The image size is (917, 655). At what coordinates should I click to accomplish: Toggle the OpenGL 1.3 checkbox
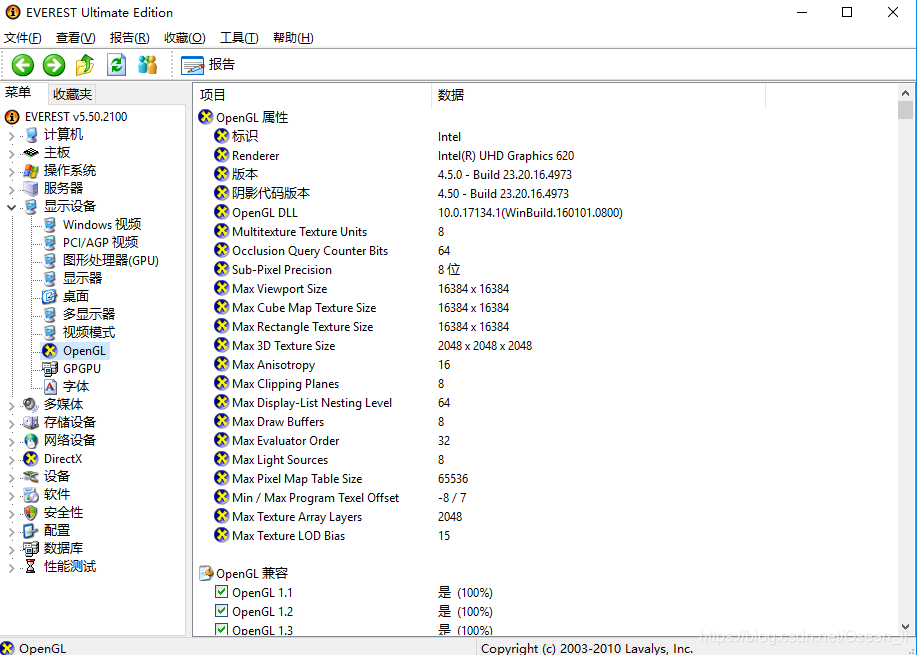[221, 629]
